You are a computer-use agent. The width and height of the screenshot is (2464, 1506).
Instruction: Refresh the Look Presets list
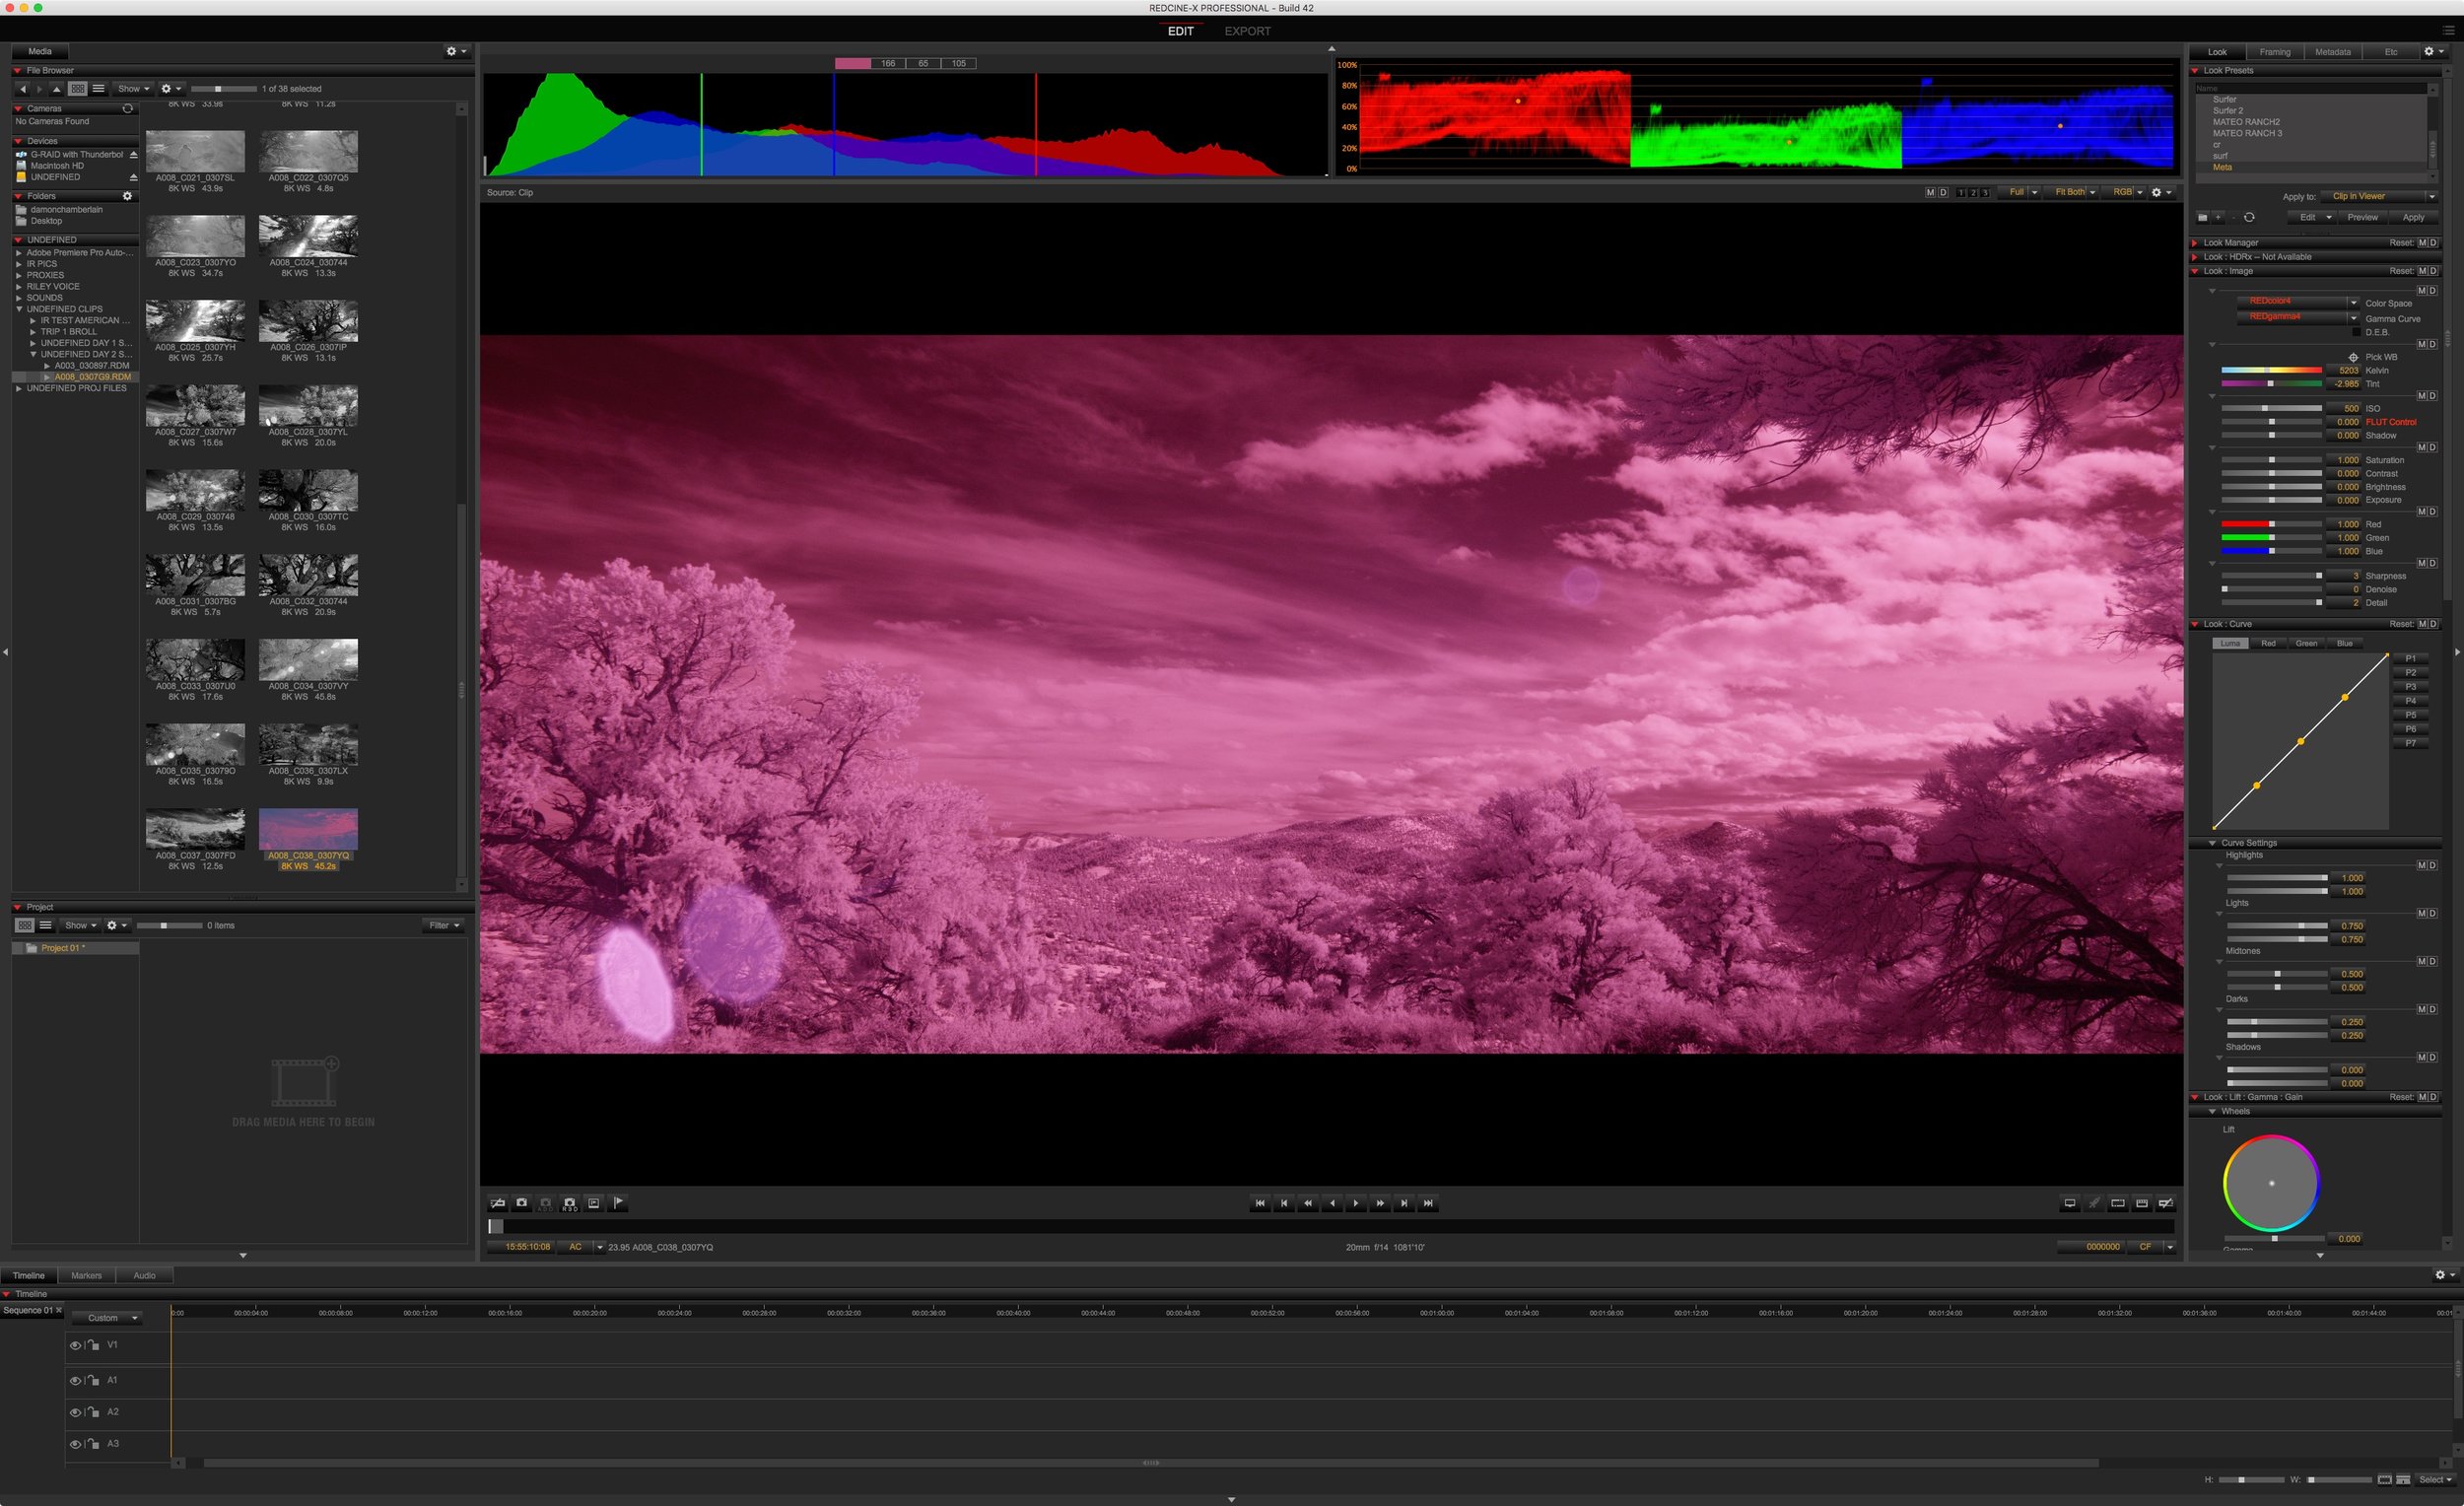[x=2249, y=217]
